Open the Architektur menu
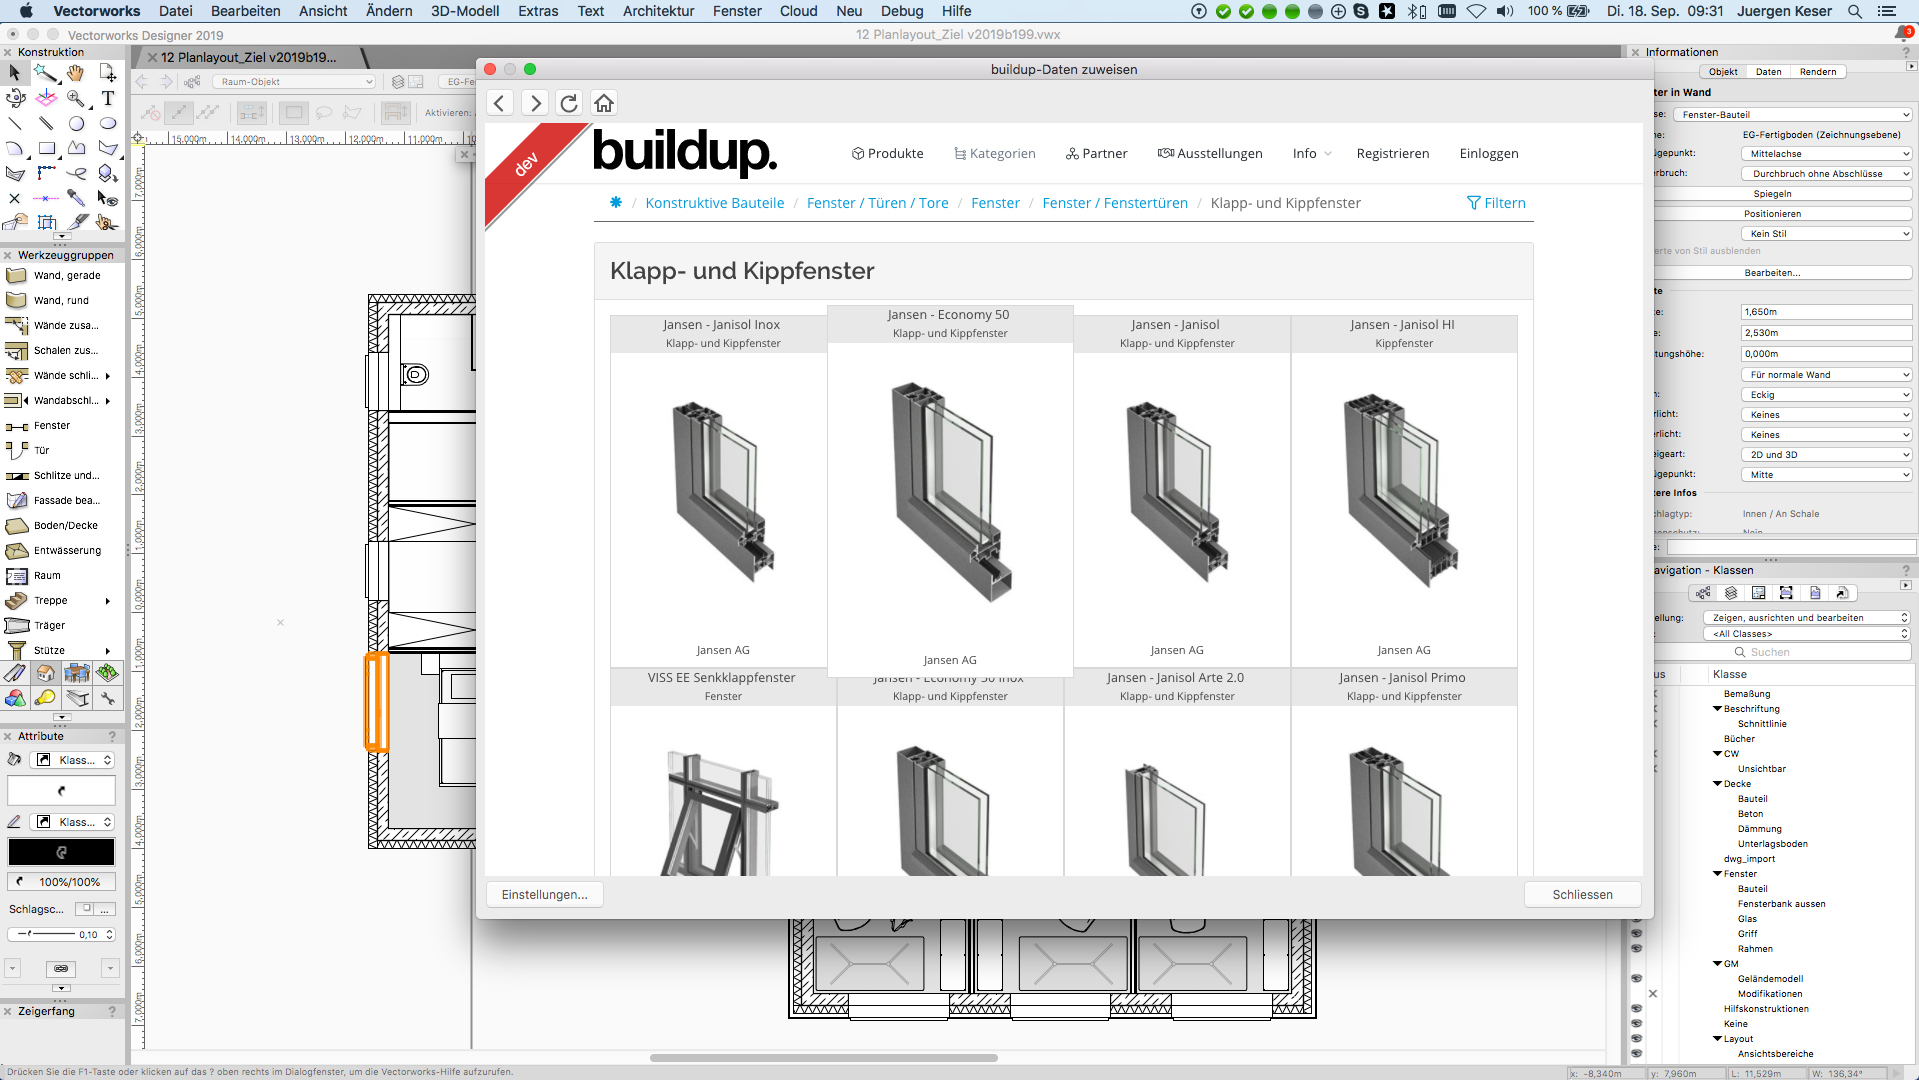Image resolution: width=1919 pixels, height=1080 pixels. (658, 11)
